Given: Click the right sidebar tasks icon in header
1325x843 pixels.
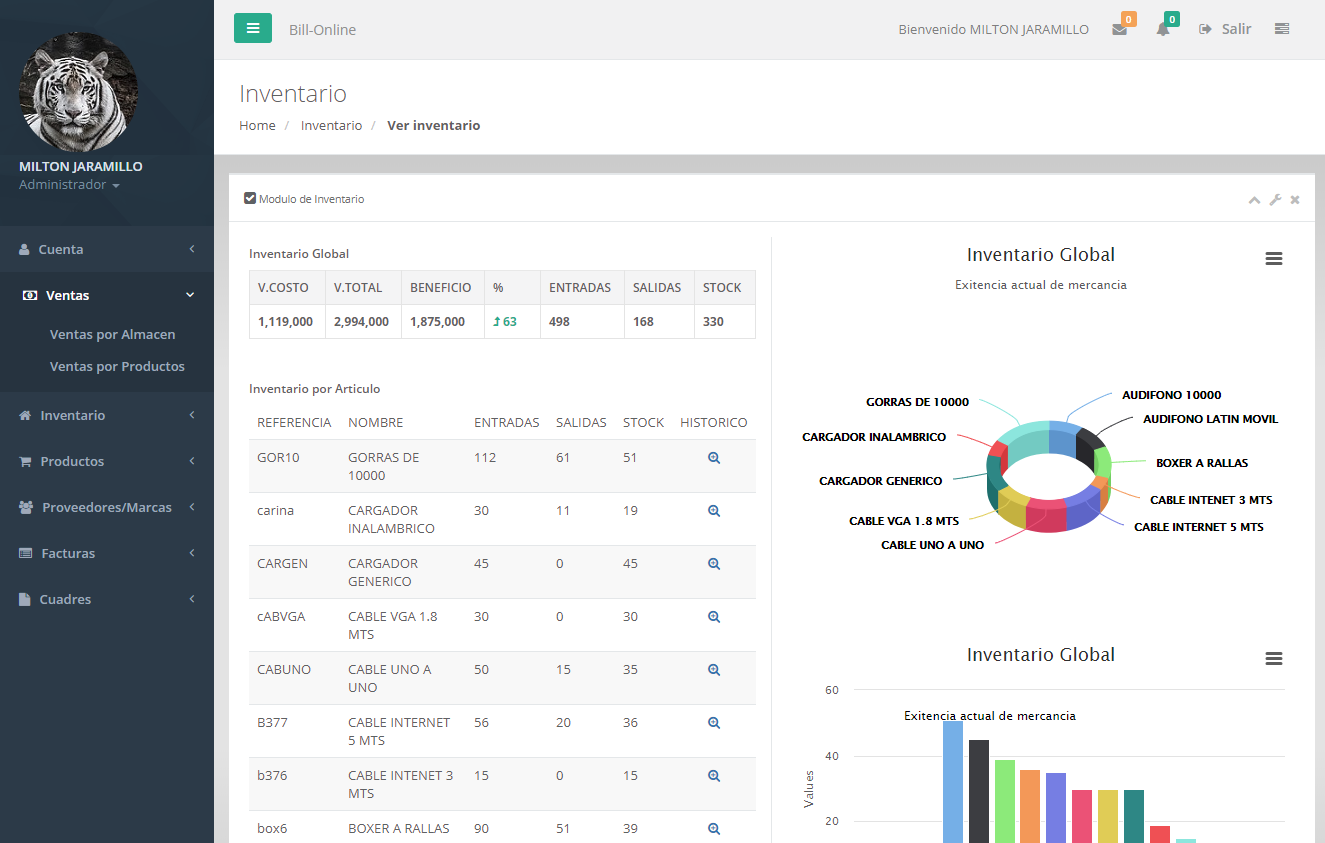Looking at the screenshot, I should [1281, 29].
